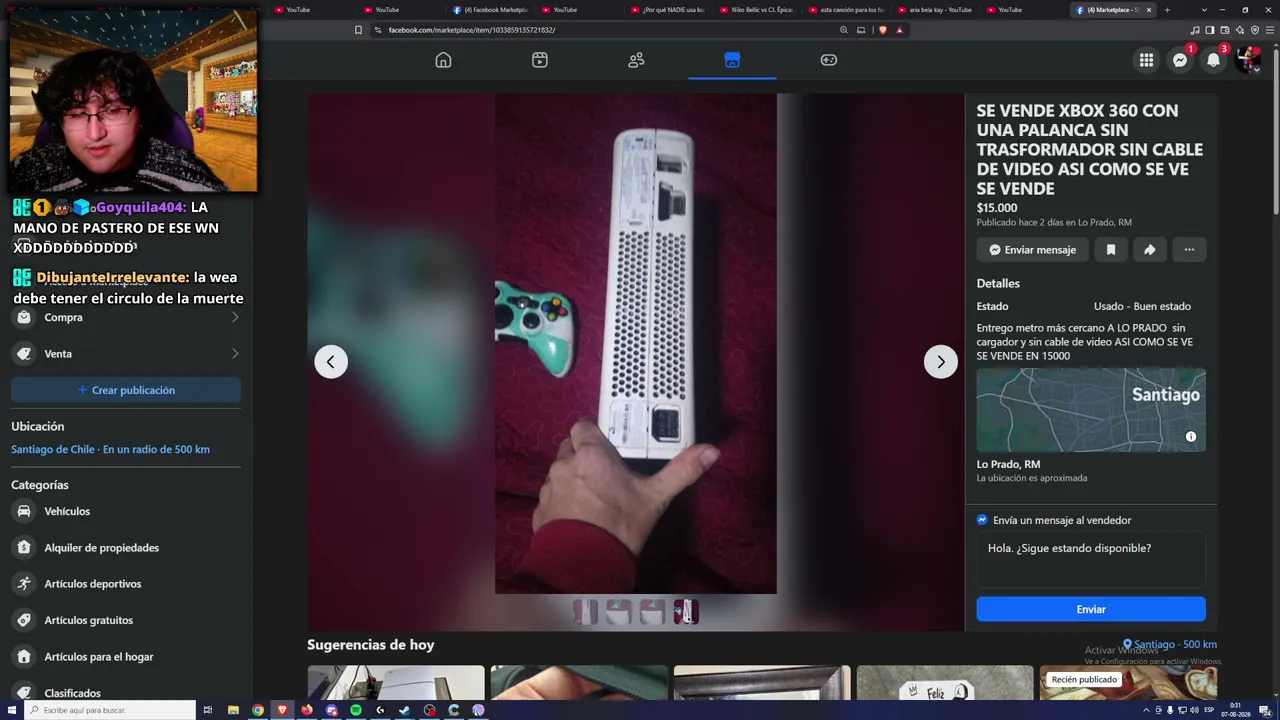
Task: Send the message with Enviar button
Action: [1091, 609]
